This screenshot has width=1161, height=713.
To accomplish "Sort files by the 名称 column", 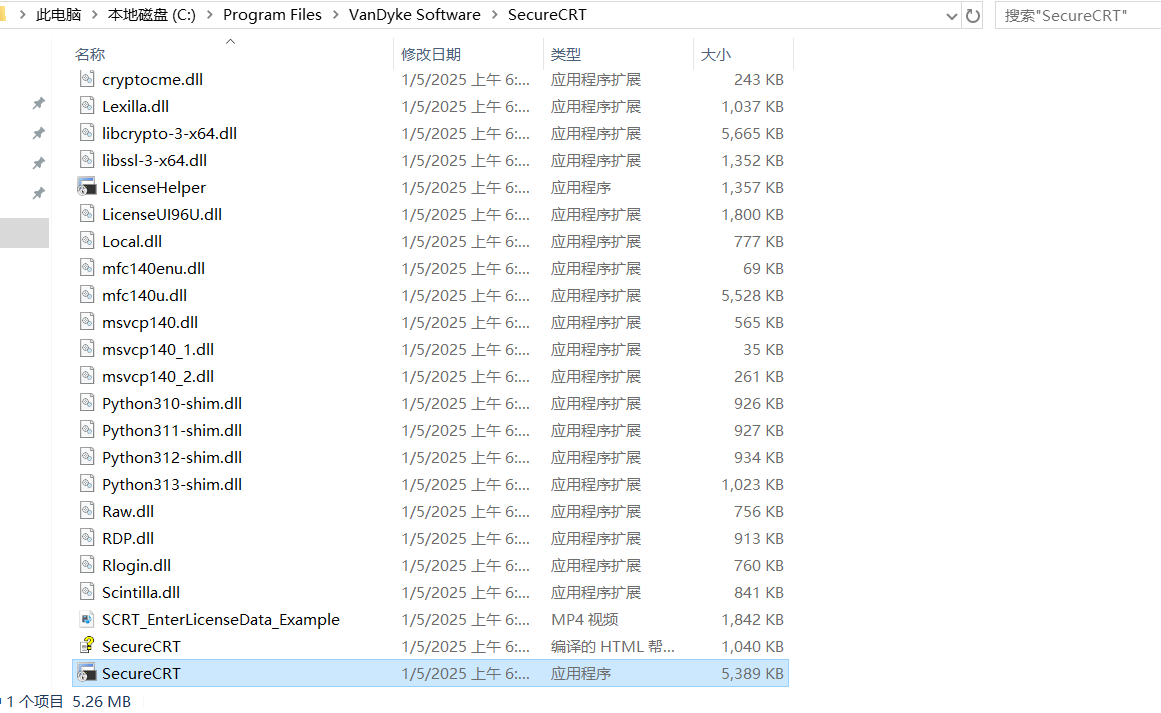I will (90, 54).
